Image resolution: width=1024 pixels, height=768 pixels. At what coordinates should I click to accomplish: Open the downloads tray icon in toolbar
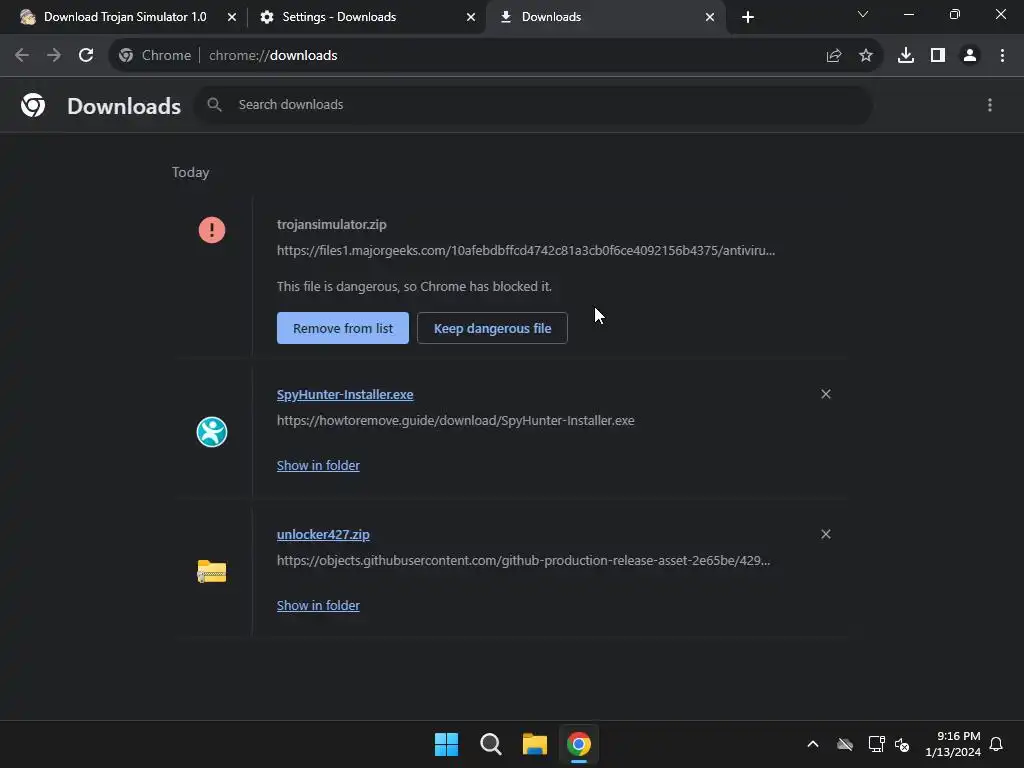pyautogui.click(x=906, y=56)
